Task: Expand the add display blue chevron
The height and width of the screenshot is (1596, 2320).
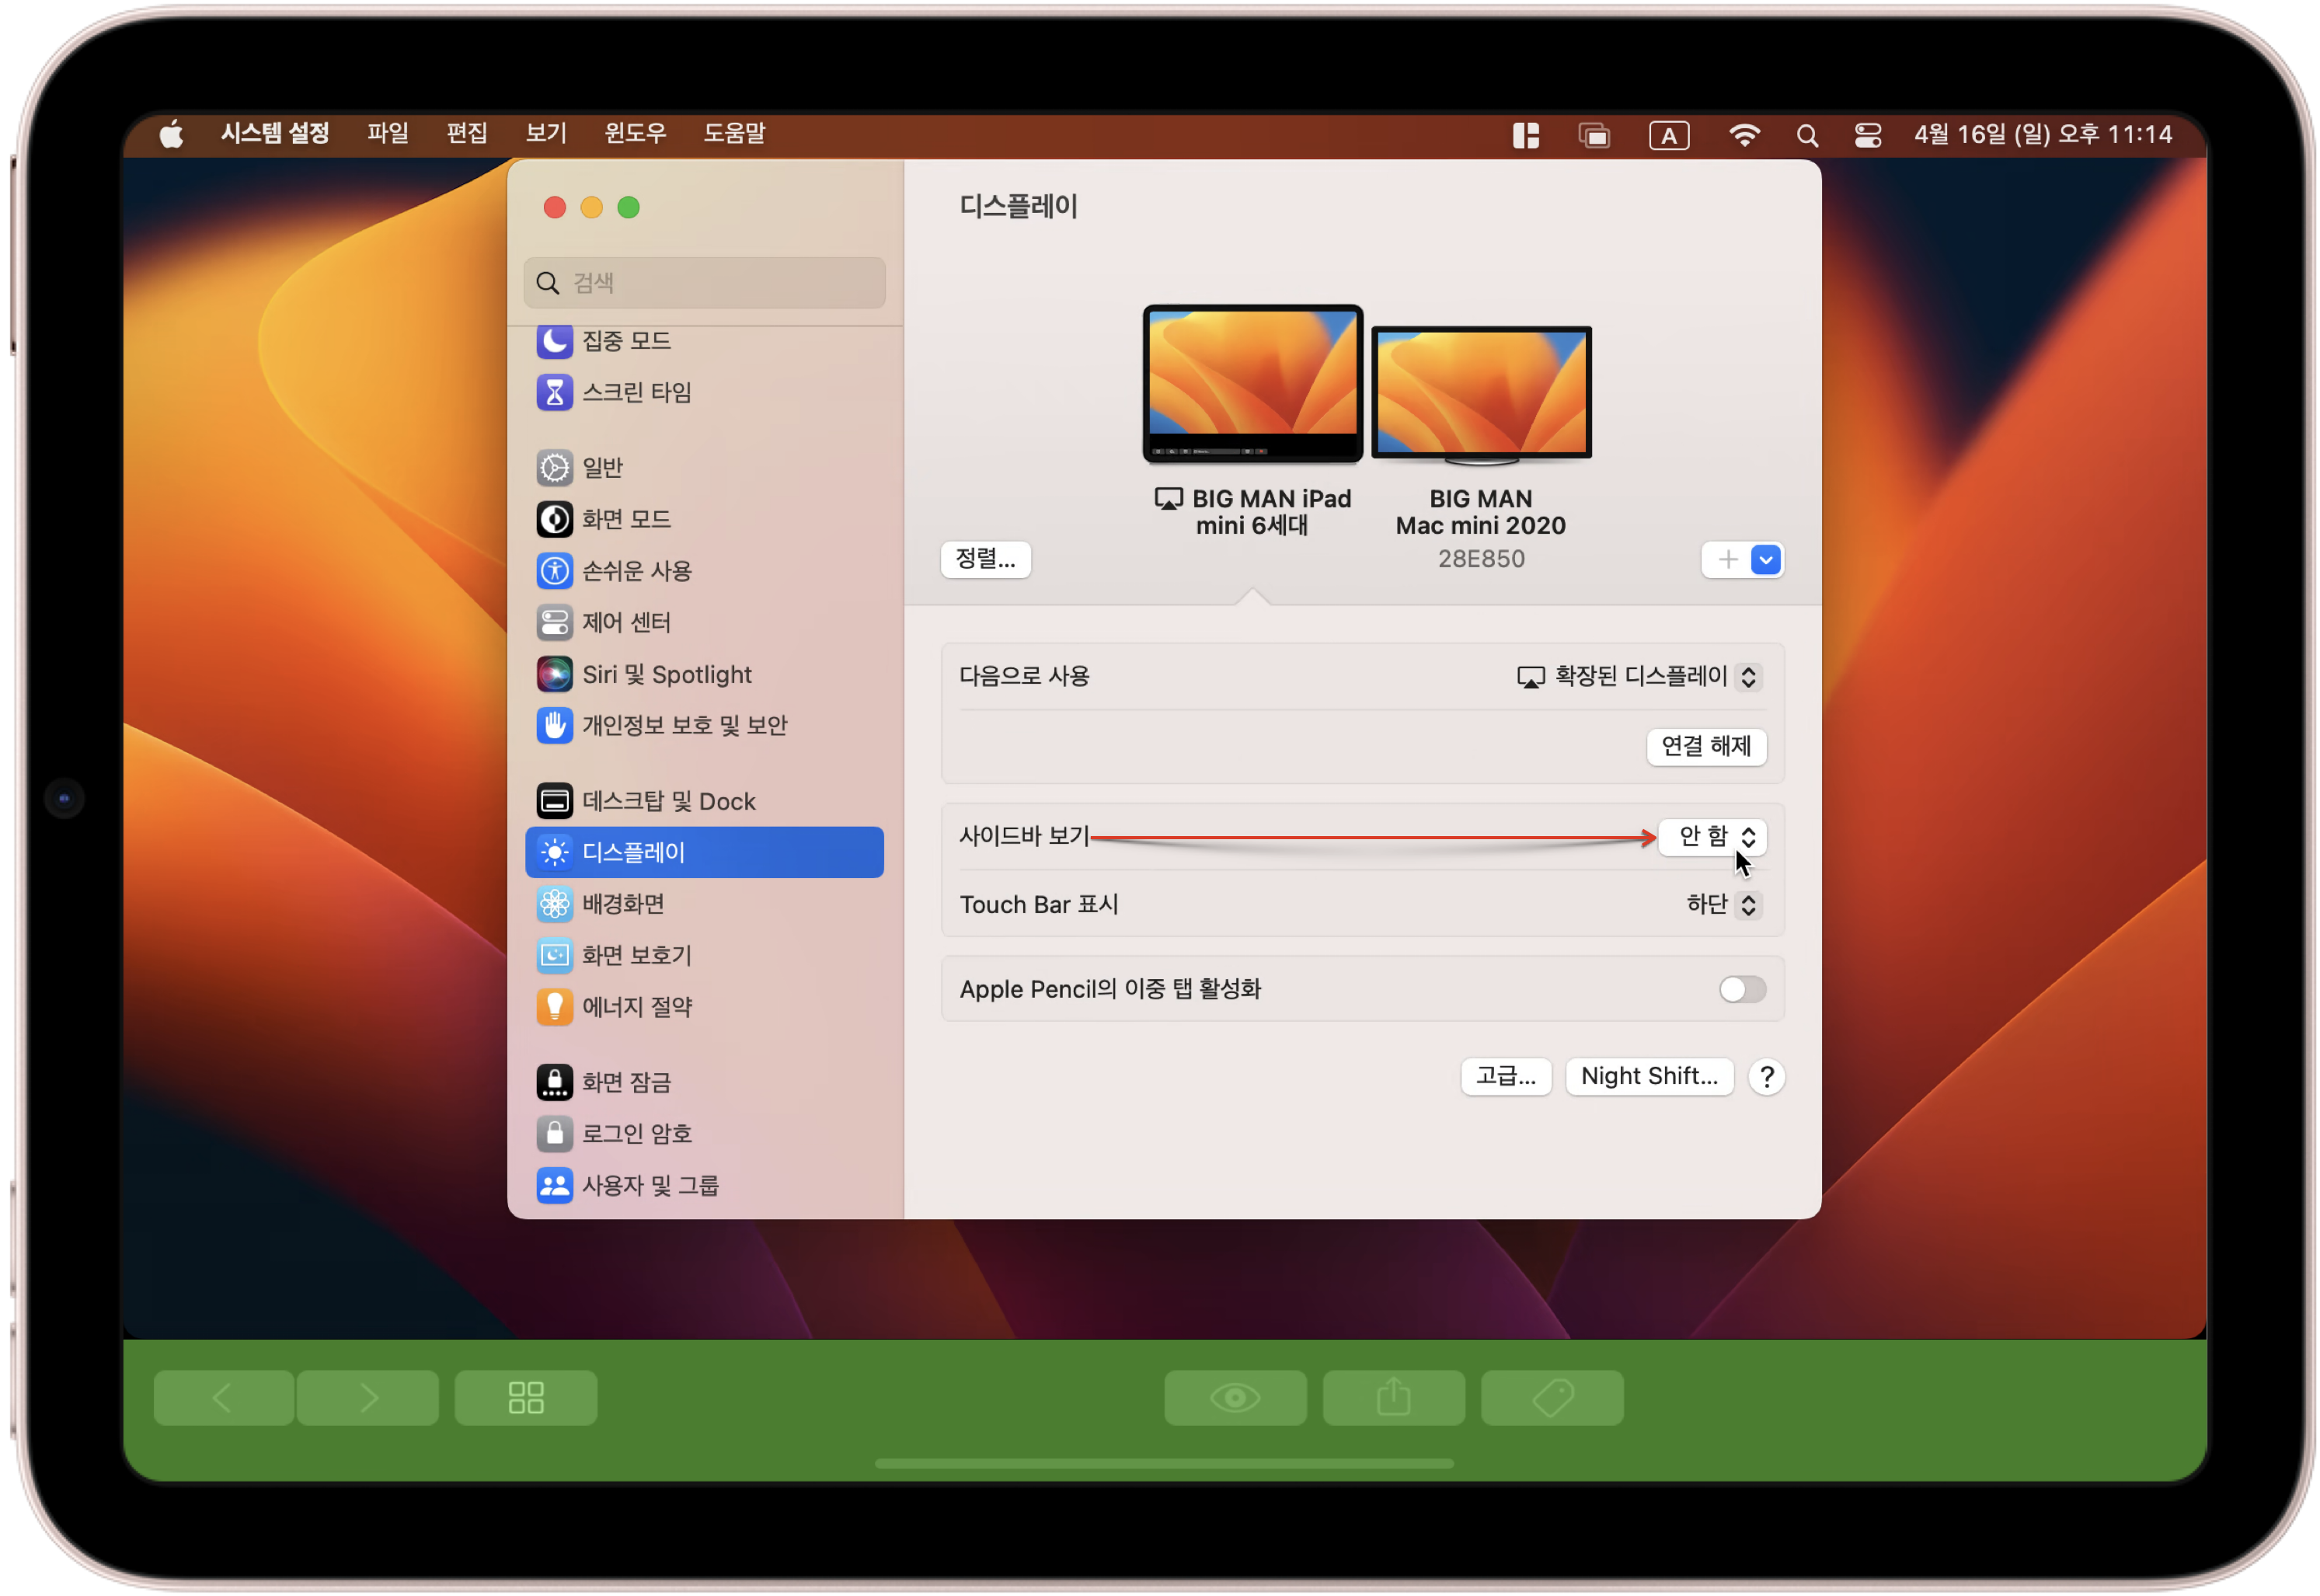Action: click(1766, 560)
